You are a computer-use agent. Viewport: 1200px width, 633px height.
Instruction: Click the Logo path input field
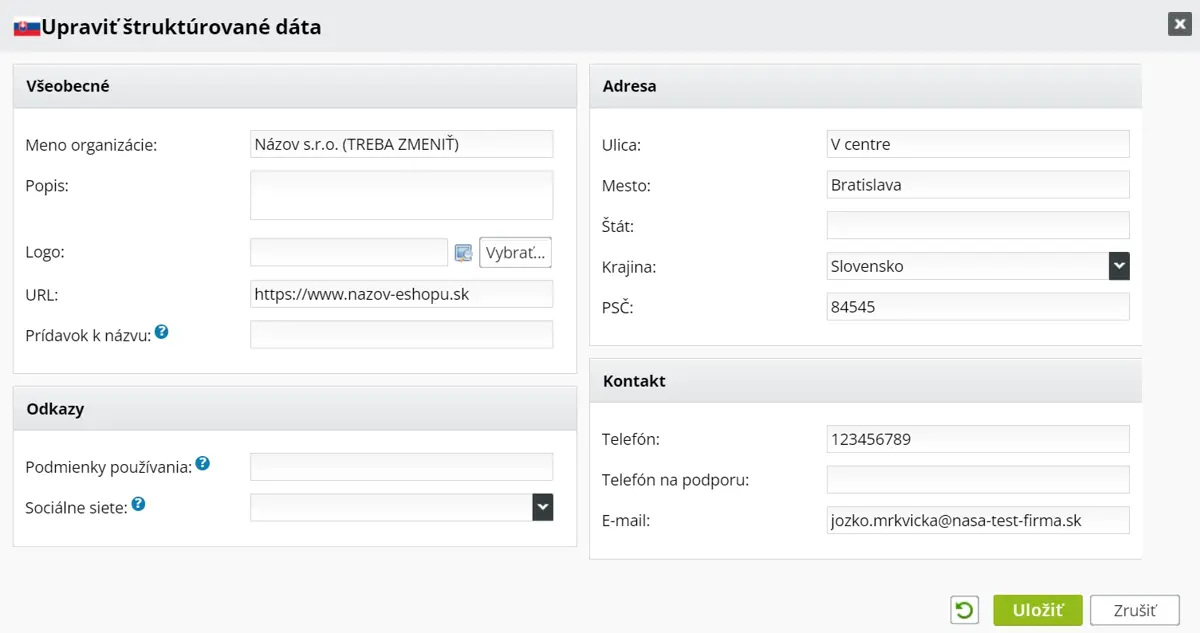349,252
